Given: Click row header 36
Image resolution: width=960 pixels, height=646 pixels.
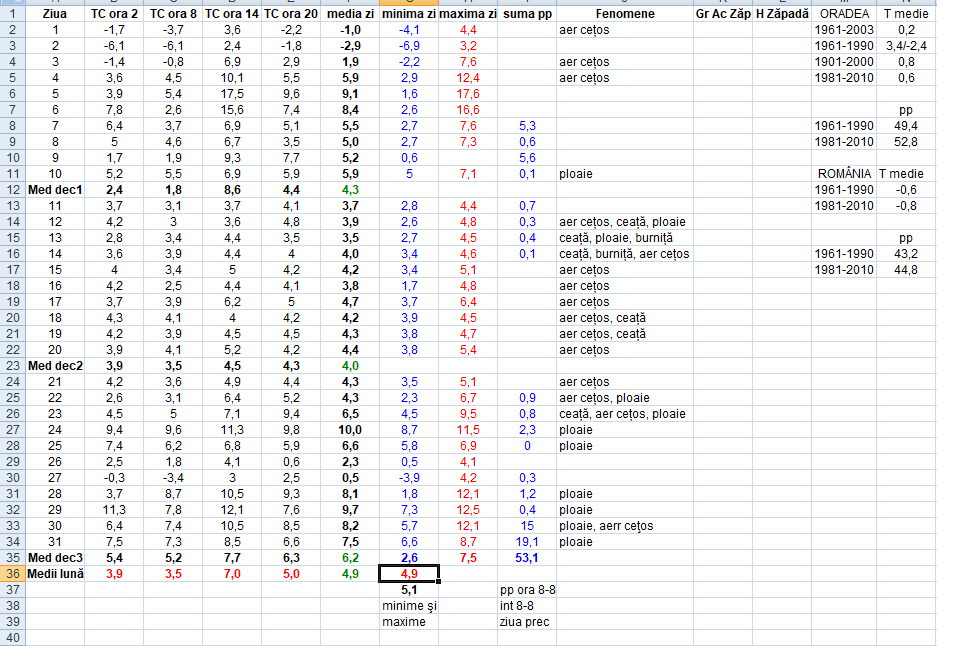Looking at the screenshot, I should click(x=13, y=574).
